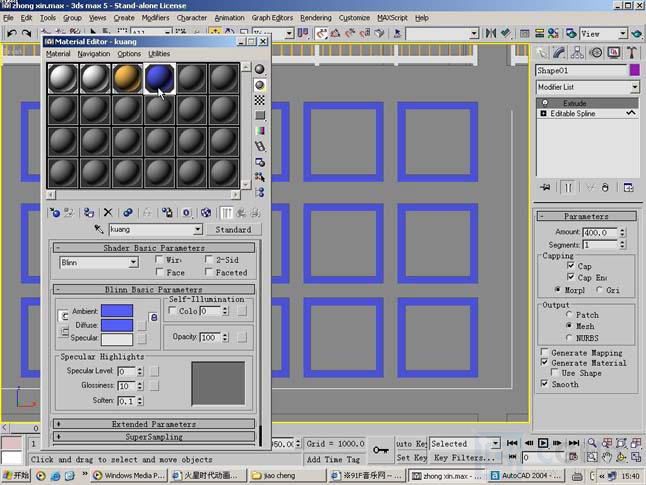
Task: Open the Rendering menu
Action: click(316, 18)
